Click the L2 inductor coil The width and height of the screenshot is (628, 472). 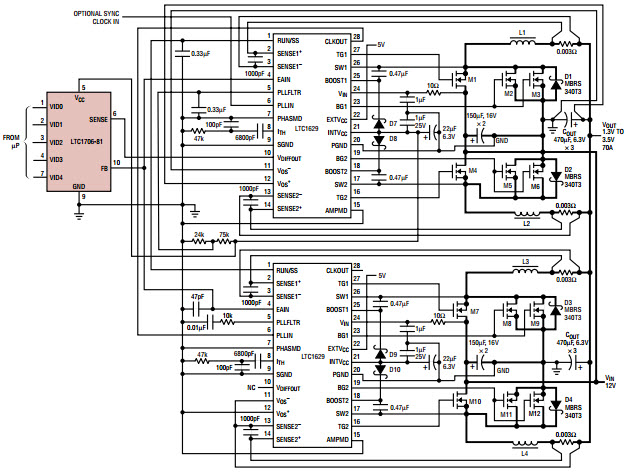pos(523,212)
